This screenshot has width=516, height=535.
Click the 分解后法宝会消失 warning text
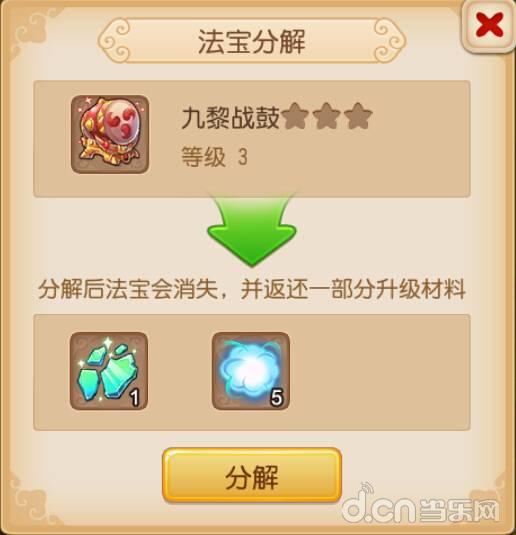click(x=128, y=290)
